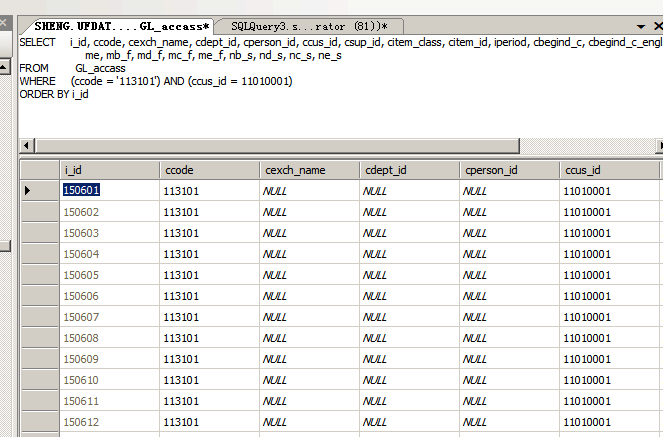The image size is (663, 437).
Task: Select the row header for row 150608
Action: point(40,338)
